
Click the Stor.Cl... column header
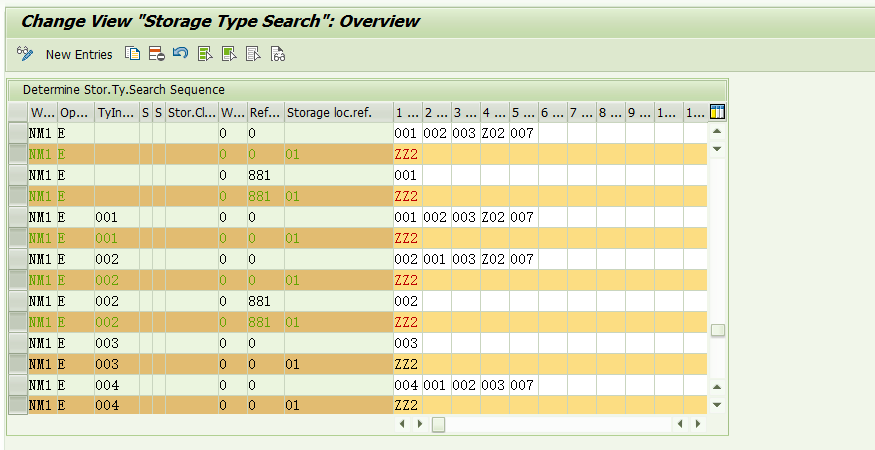[191, 112]
